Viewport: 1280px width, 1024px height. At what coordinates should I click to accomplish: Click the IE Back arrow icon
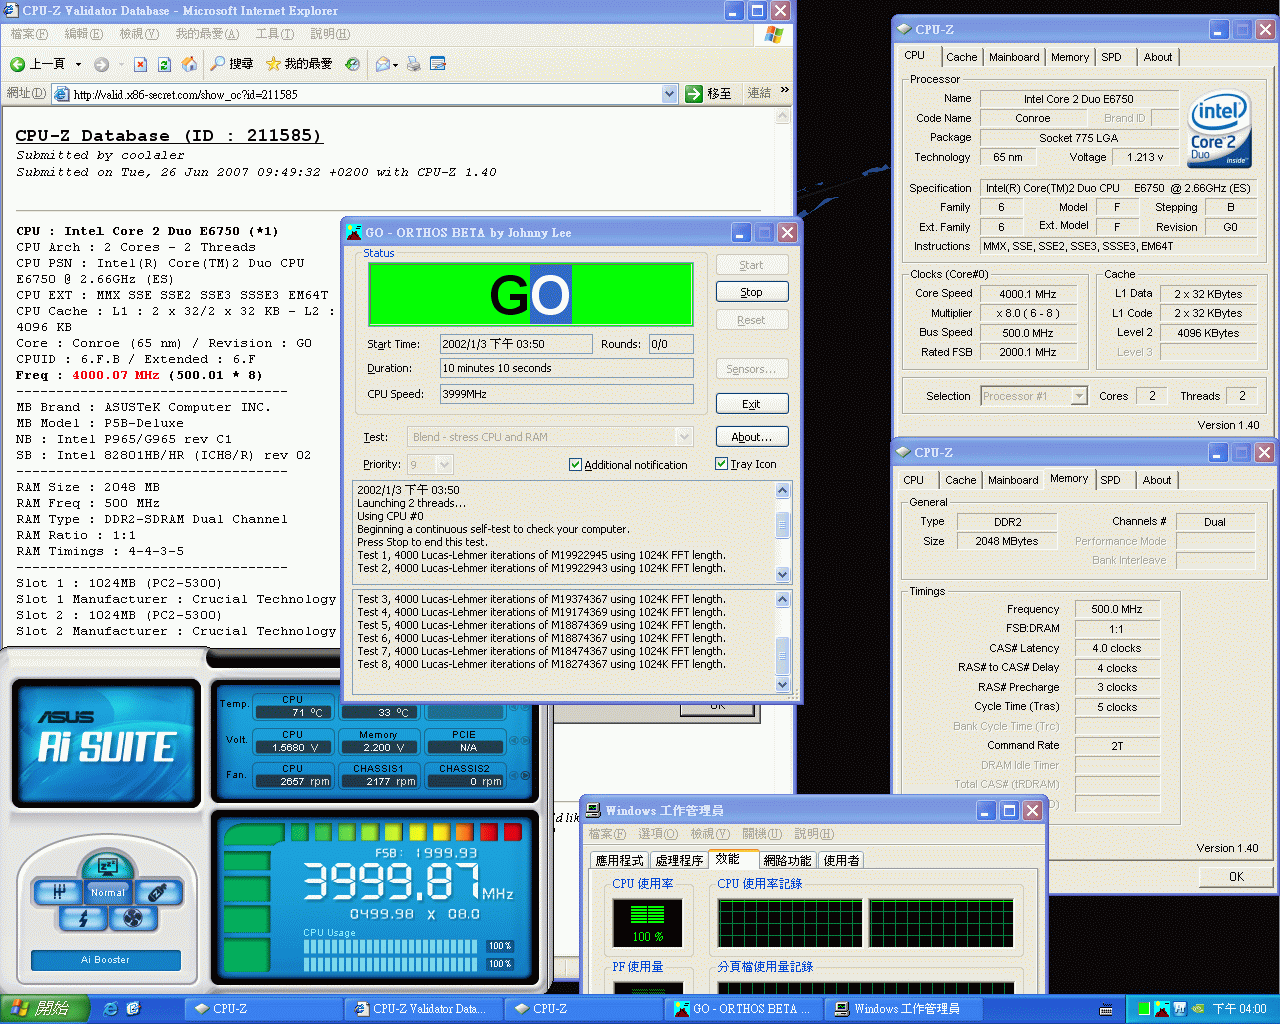[17, 64]
